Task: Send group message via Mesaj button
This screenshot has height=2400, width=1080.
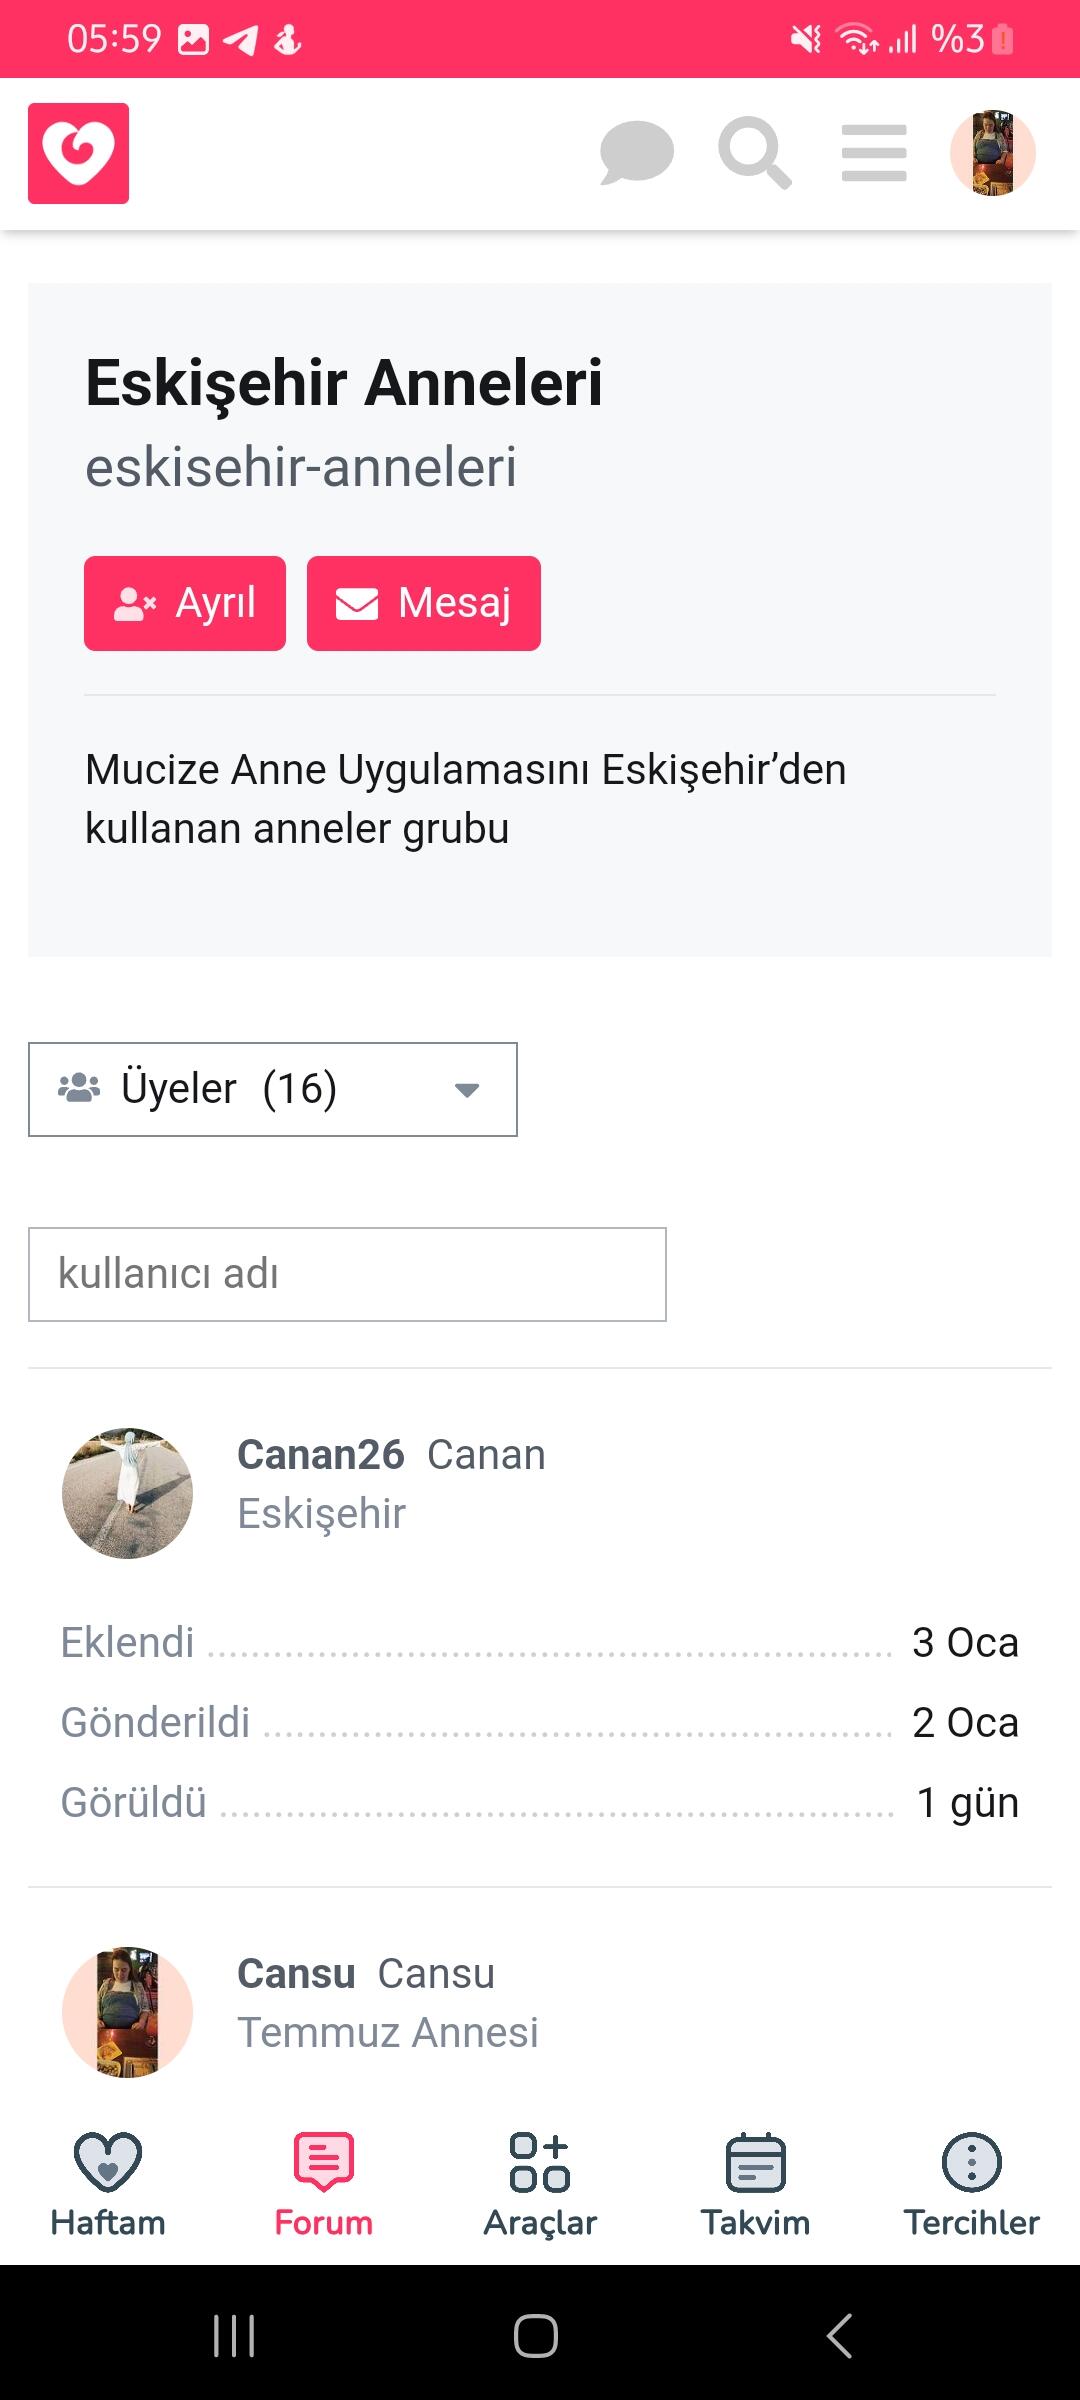Action: pos(424,603)
